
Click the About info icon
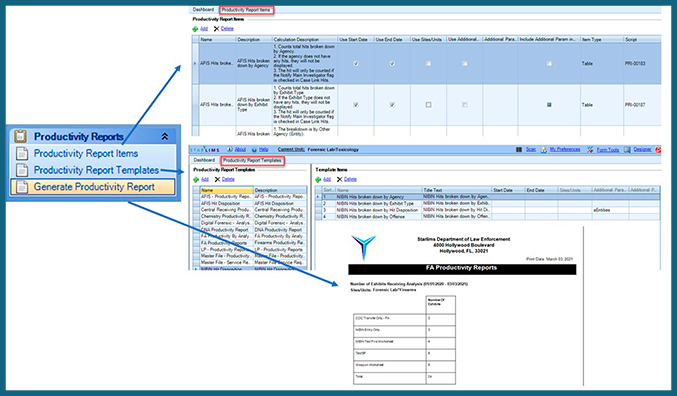pyautogui.click(x=230, y=149)
